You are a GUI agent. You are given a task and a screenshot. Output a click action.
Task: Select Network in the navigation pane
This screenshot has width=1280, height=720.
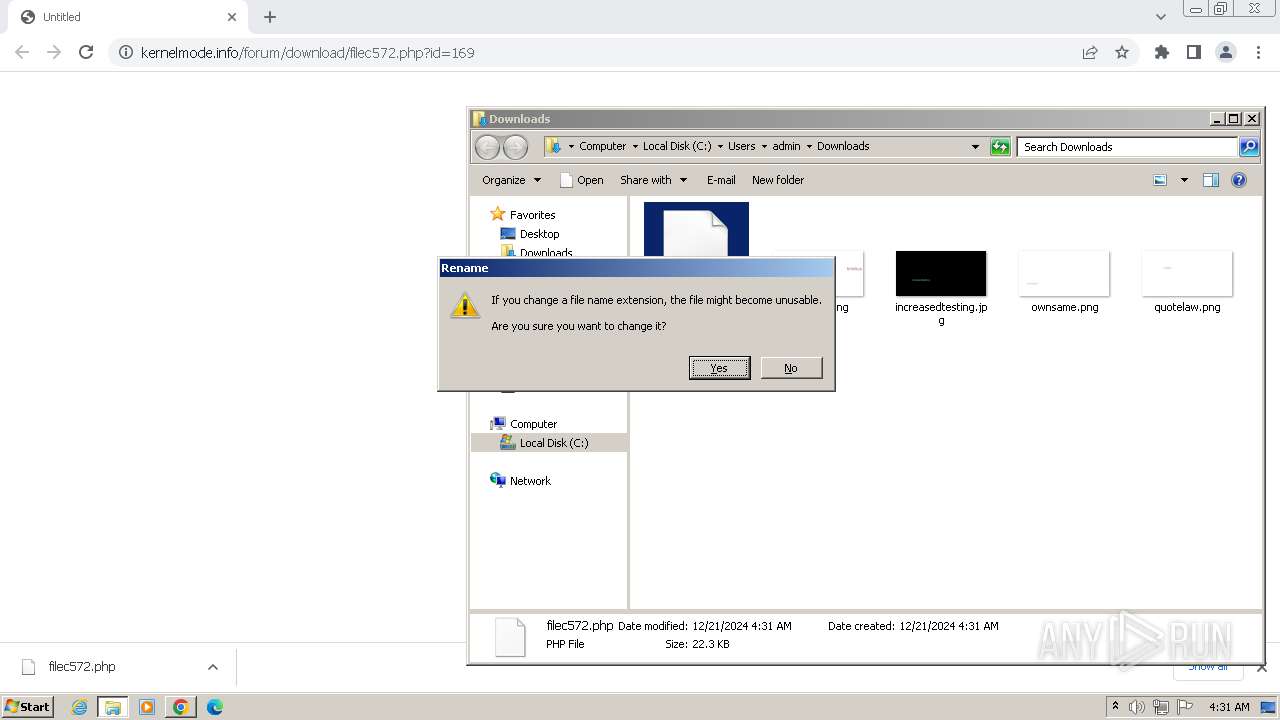pos(530,481)
